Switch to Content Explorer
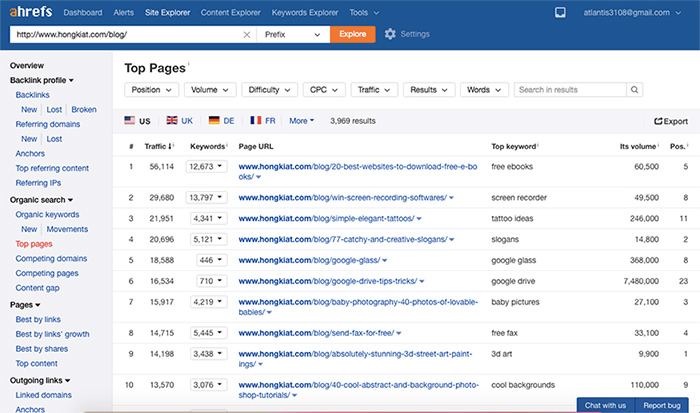This screenshot has height=413, width=700. tap(230, 13)
